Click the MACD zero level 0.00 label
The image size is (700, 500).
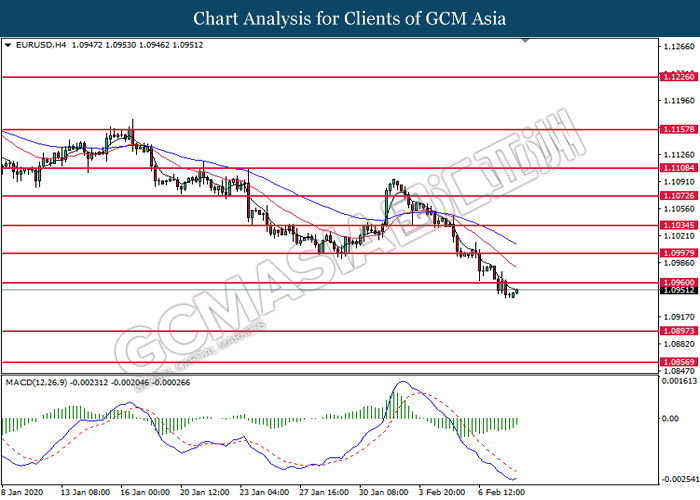[x=670, y=418]
